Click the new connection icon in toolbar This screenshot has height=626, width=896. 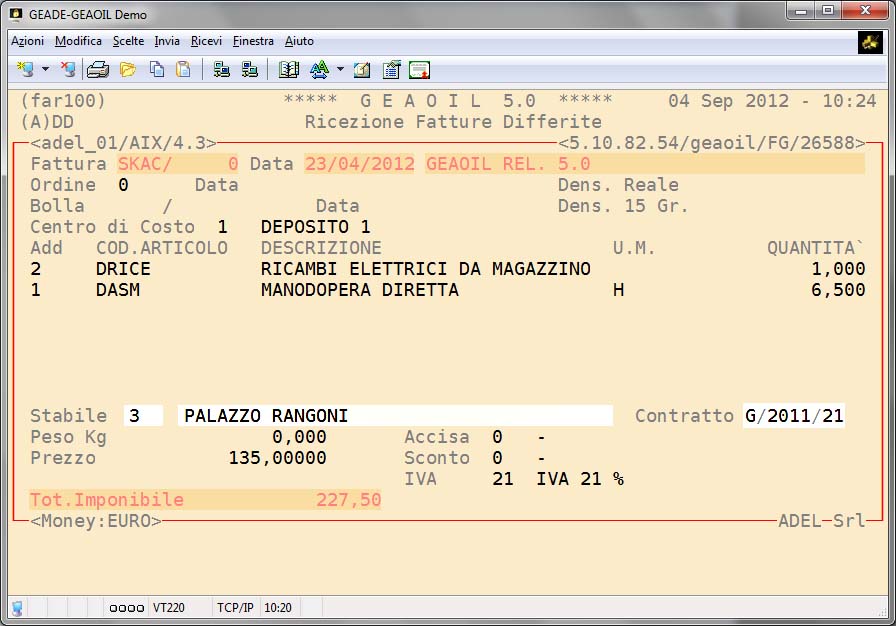25,69
